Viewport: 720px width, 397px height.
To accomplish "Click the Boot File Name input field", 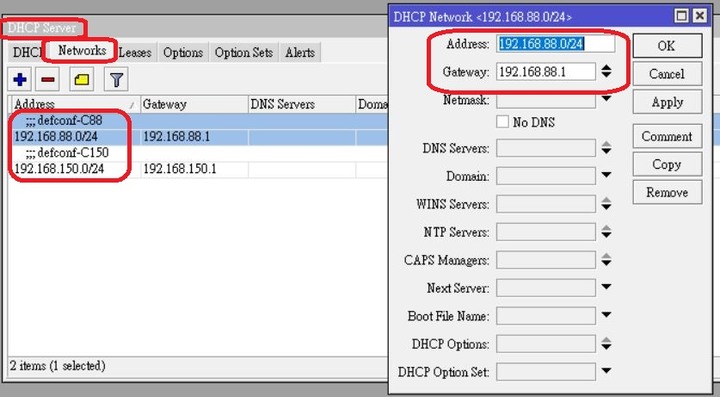I will point(546,316).
